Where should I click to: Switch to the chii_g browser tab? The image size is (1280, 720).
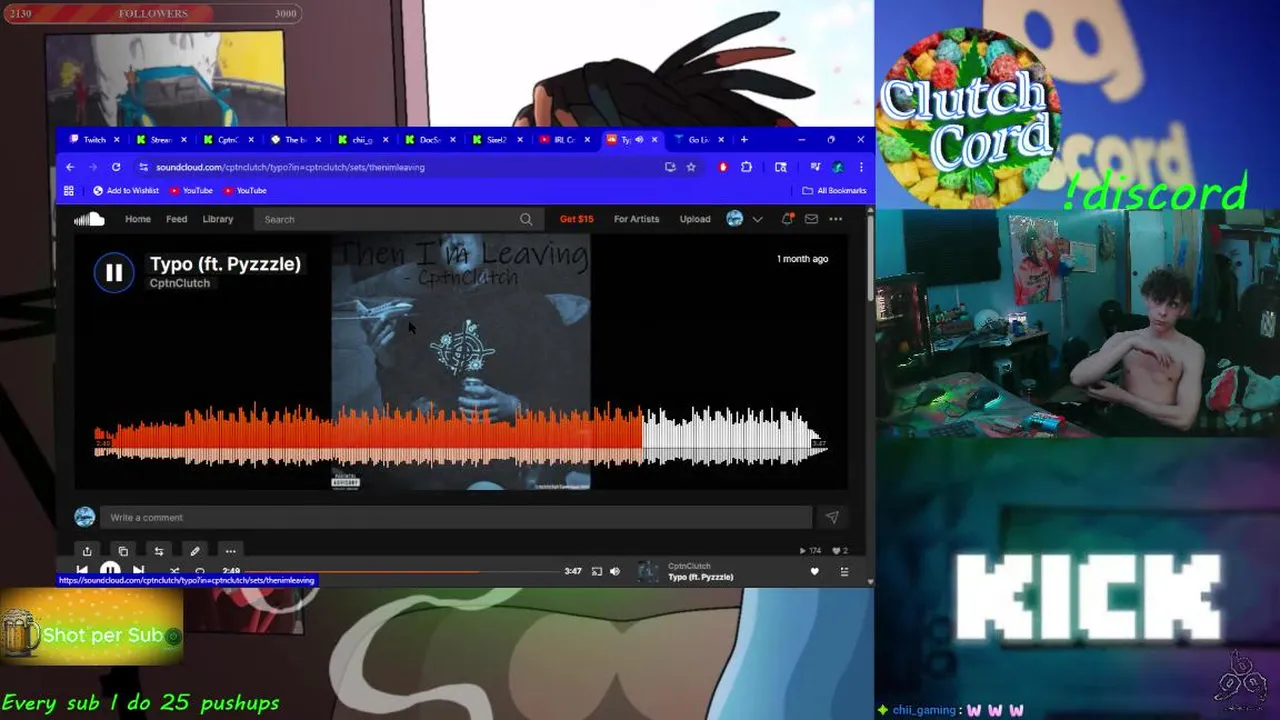(362, 140)
